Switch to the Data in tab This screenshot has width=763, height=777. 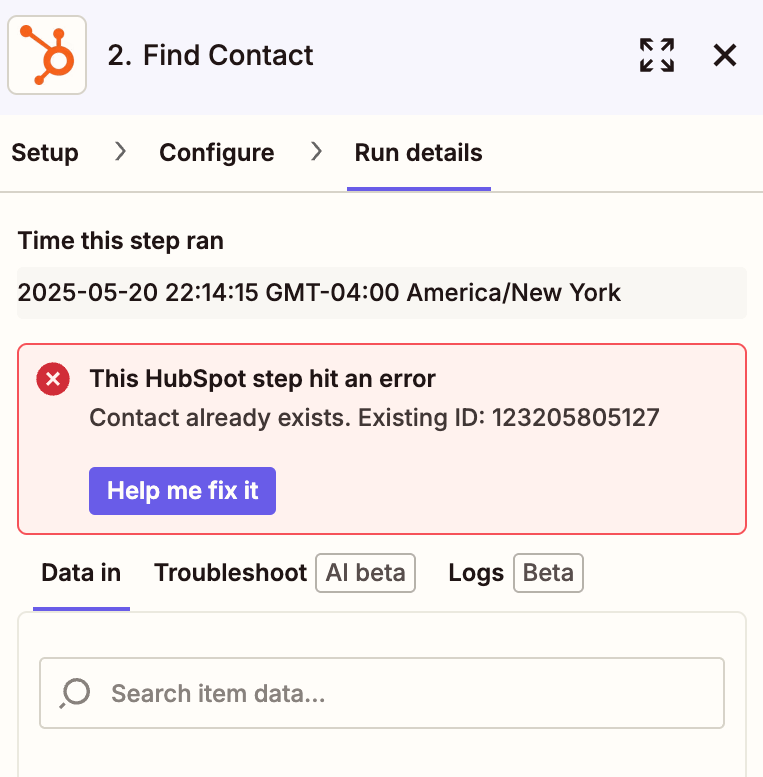pos(81,573)
